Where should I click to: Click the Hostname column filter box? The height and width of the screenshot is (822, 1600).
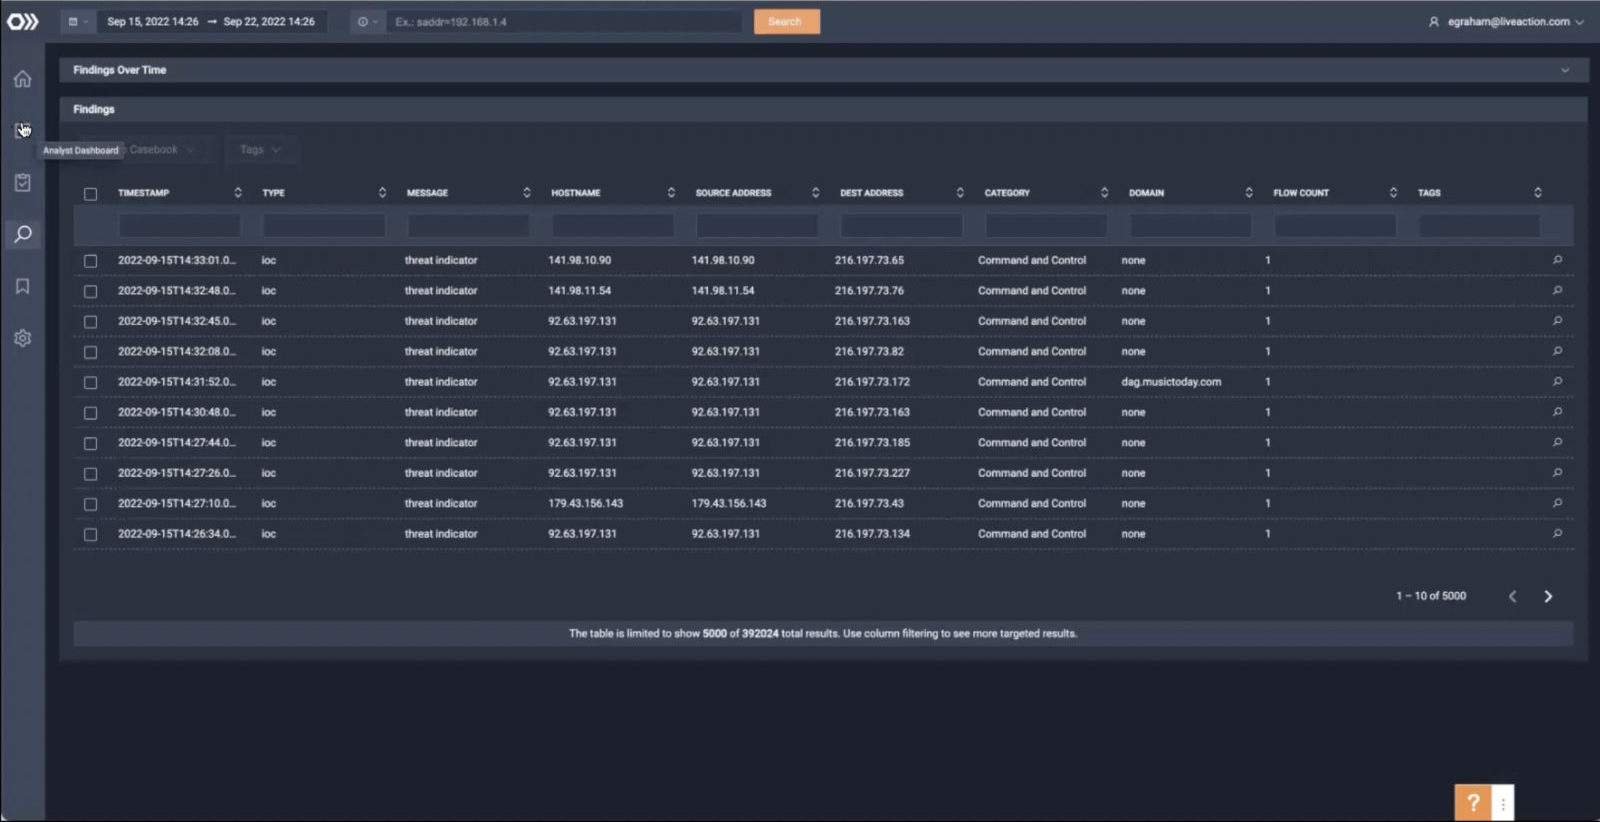click(613, 226)
